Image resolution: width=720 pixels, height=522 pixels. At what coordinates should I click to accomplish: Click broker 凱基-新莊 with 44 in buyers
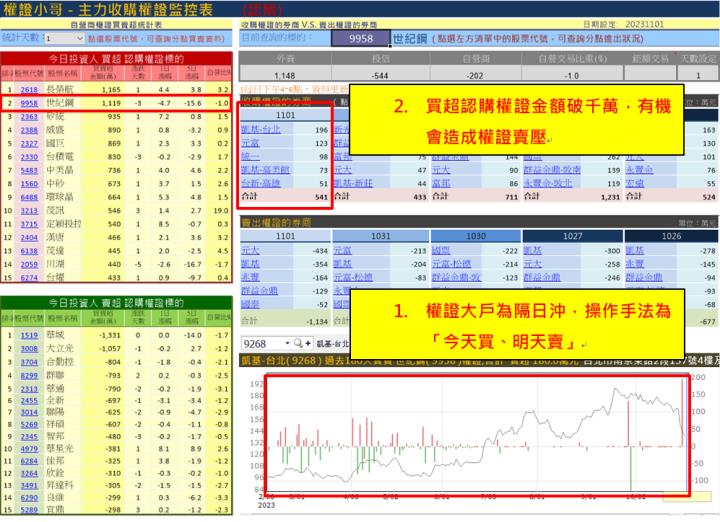tap(353, 183)
